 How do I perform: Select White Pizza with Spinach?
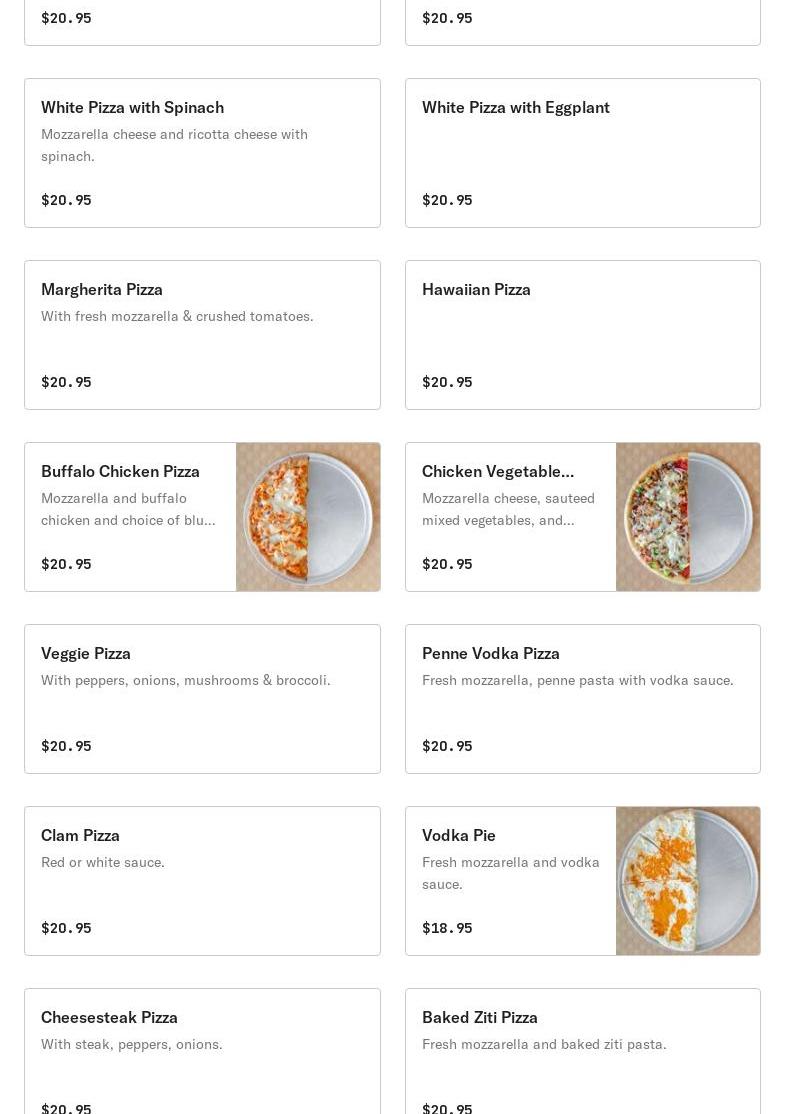point(202,153)
